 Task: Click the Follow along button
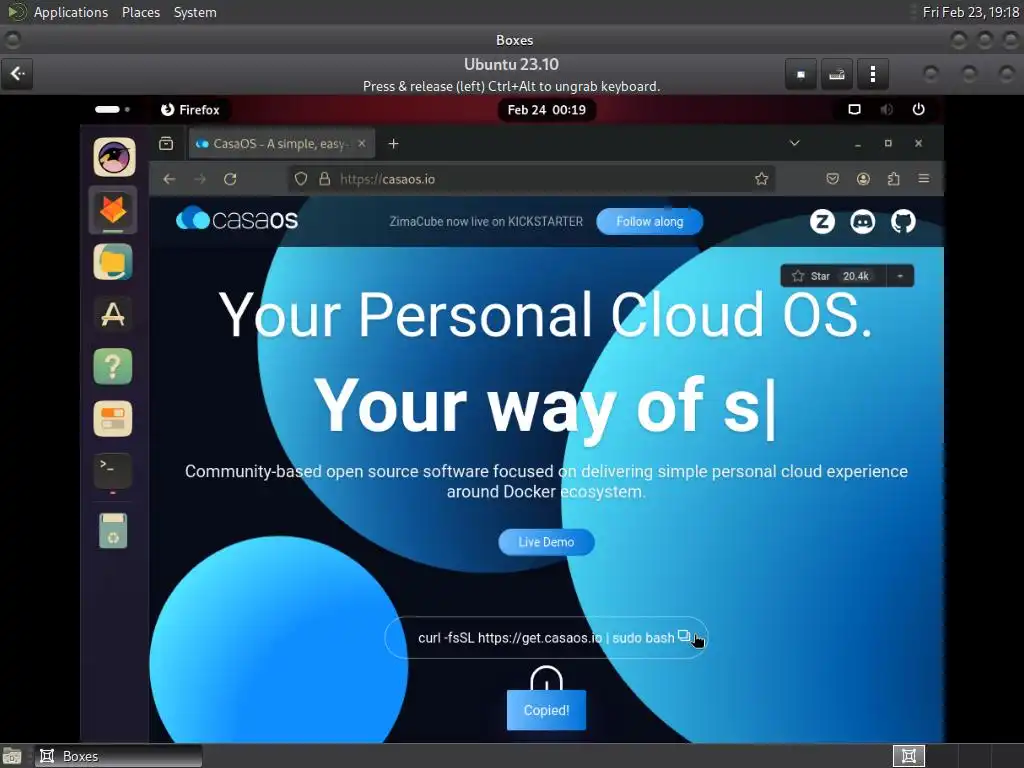point(650,221)
